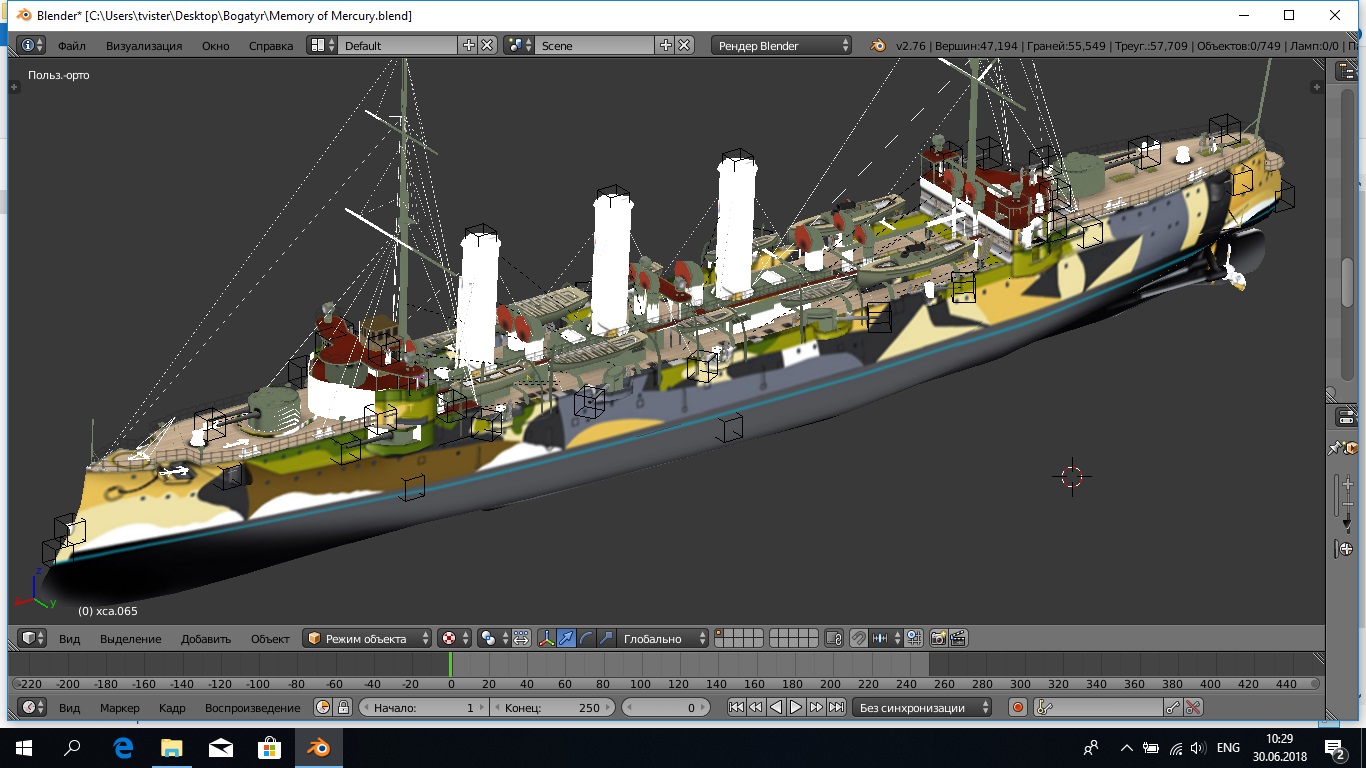
Task: Click the OpenGL render image camera icon
Action: tap(938, 638)
